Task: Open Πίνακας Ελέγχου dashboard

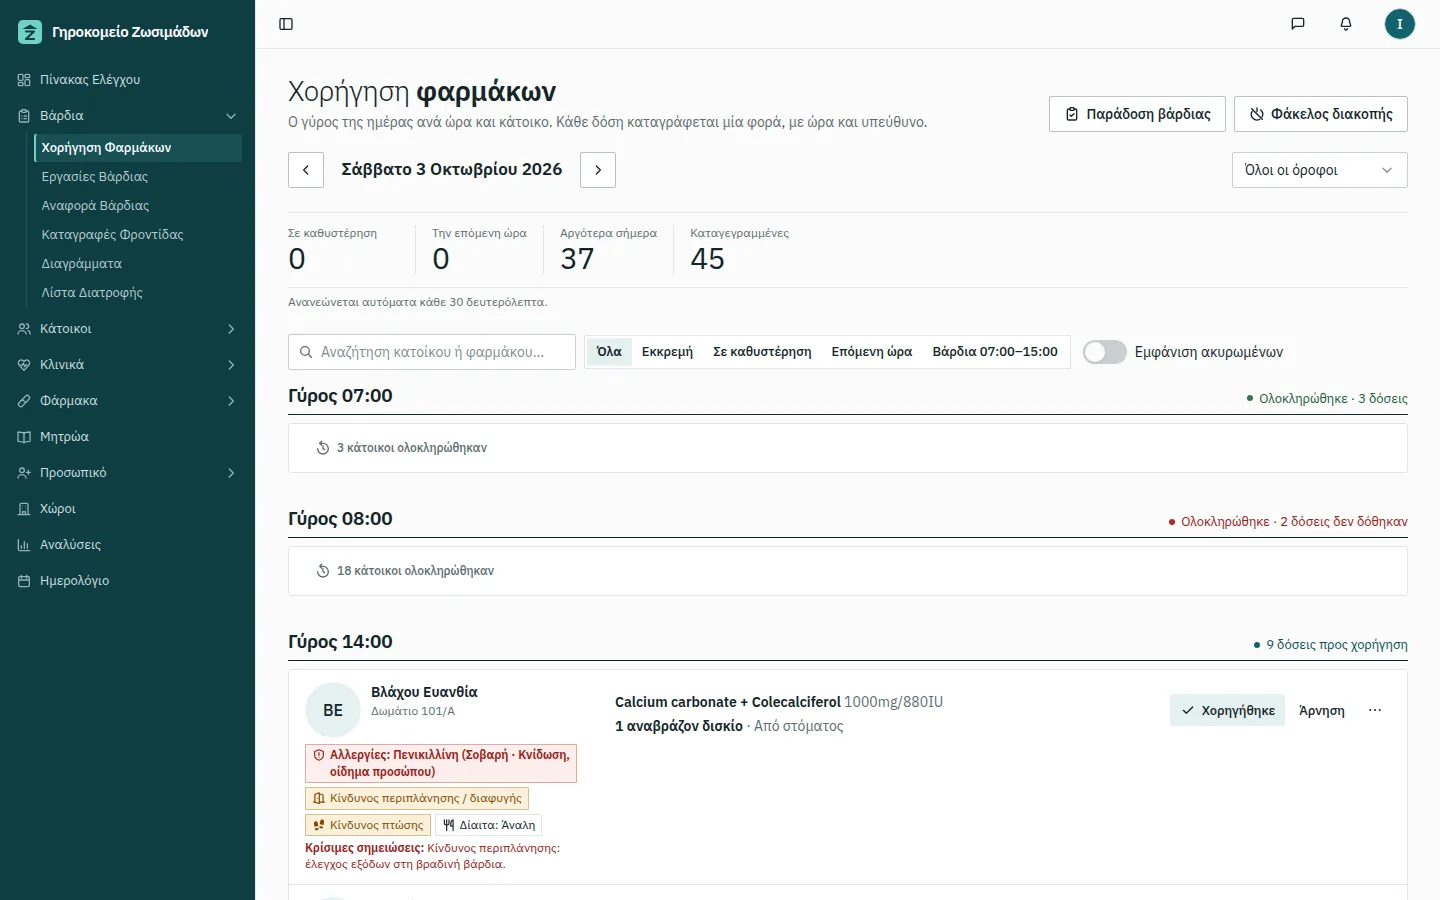Action: [127, 80]
